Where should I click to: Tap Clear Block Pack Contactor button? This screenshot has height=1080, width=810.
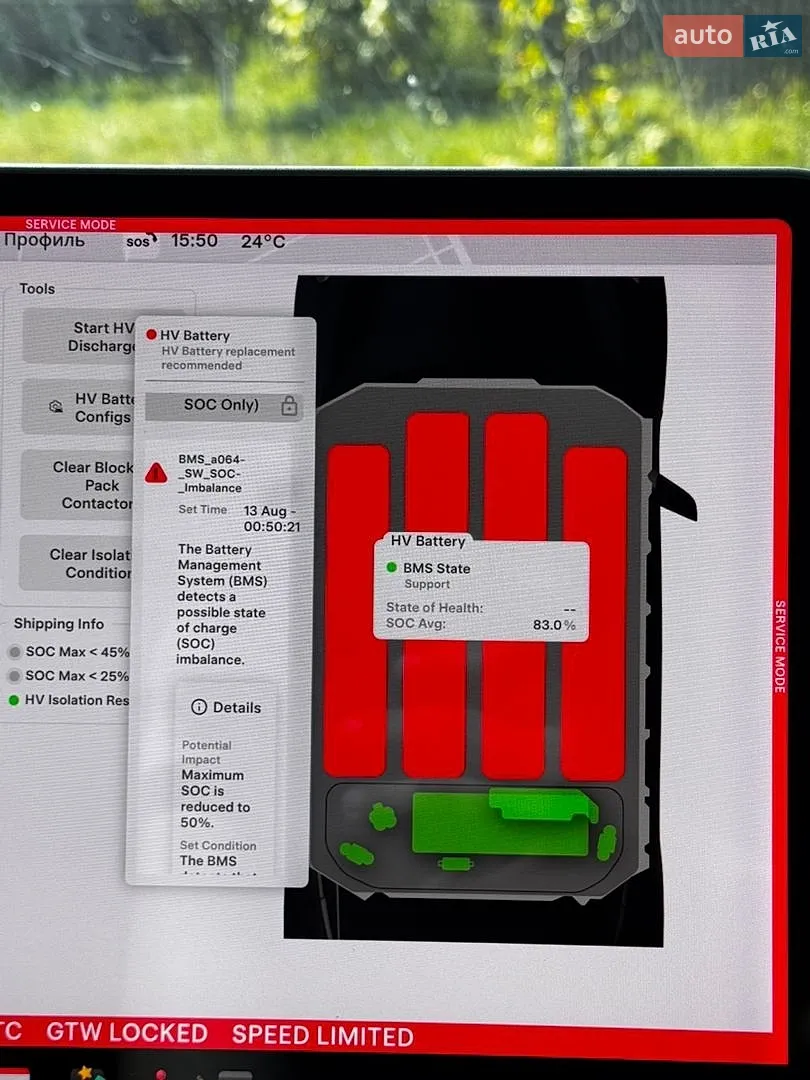[76, 485]
